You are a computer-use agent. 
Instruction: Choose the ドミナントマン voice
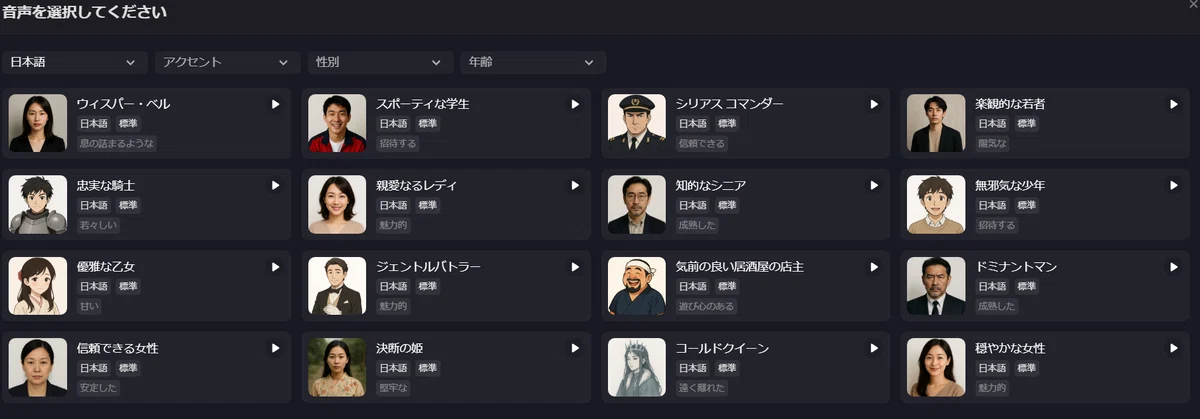click(1045, 286)
